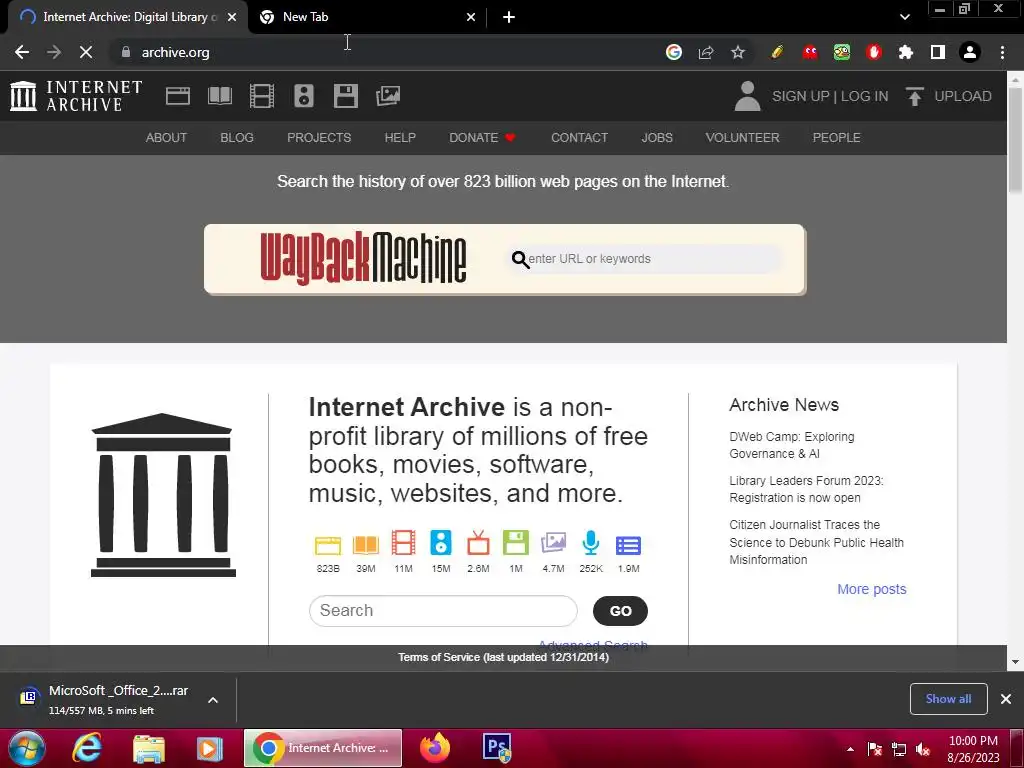This screenshot has height=768, width=1024.
Task: Switch to the New Tab tab
Action: coord(368,17)
